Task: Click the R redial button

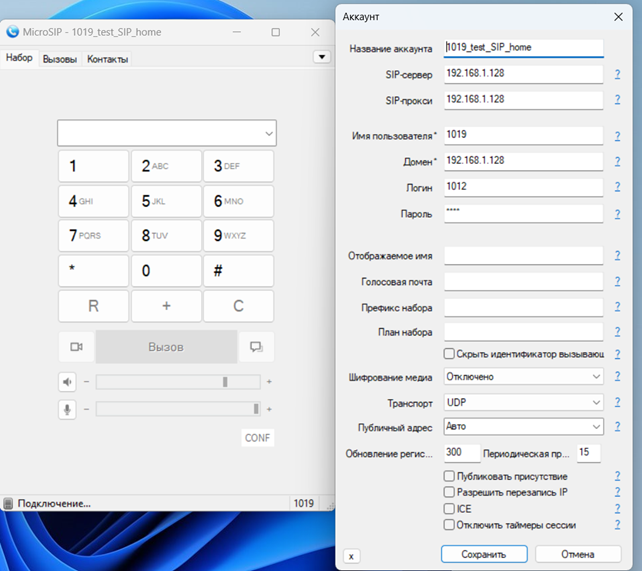Action: (x=93, y=306)
